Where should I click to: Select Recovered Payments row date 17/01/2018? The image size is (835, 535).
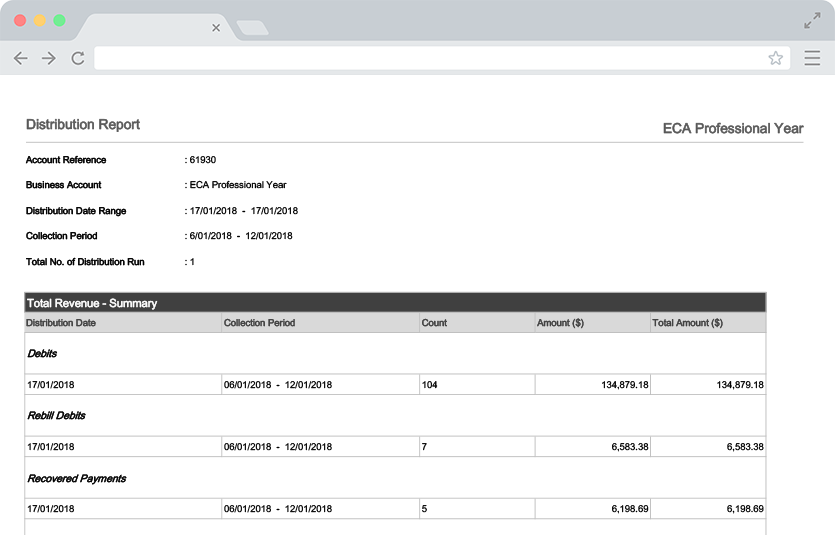tap(51, 509)
